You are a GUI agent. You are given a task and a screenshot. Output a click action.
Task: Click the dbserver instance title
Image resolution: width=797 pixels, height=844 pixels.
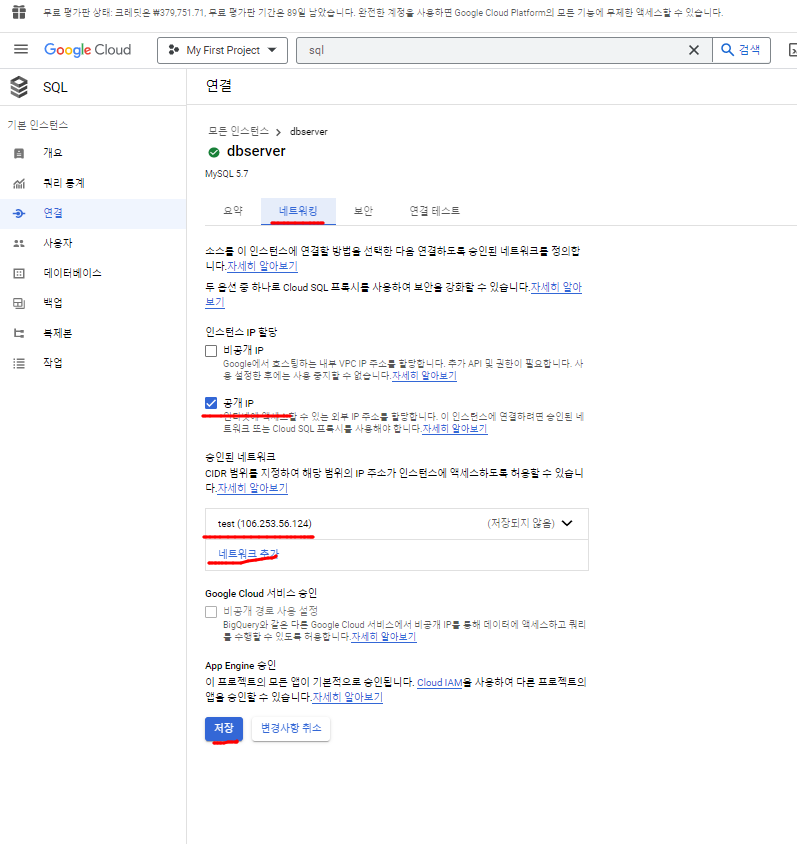[x=256, y=151]
